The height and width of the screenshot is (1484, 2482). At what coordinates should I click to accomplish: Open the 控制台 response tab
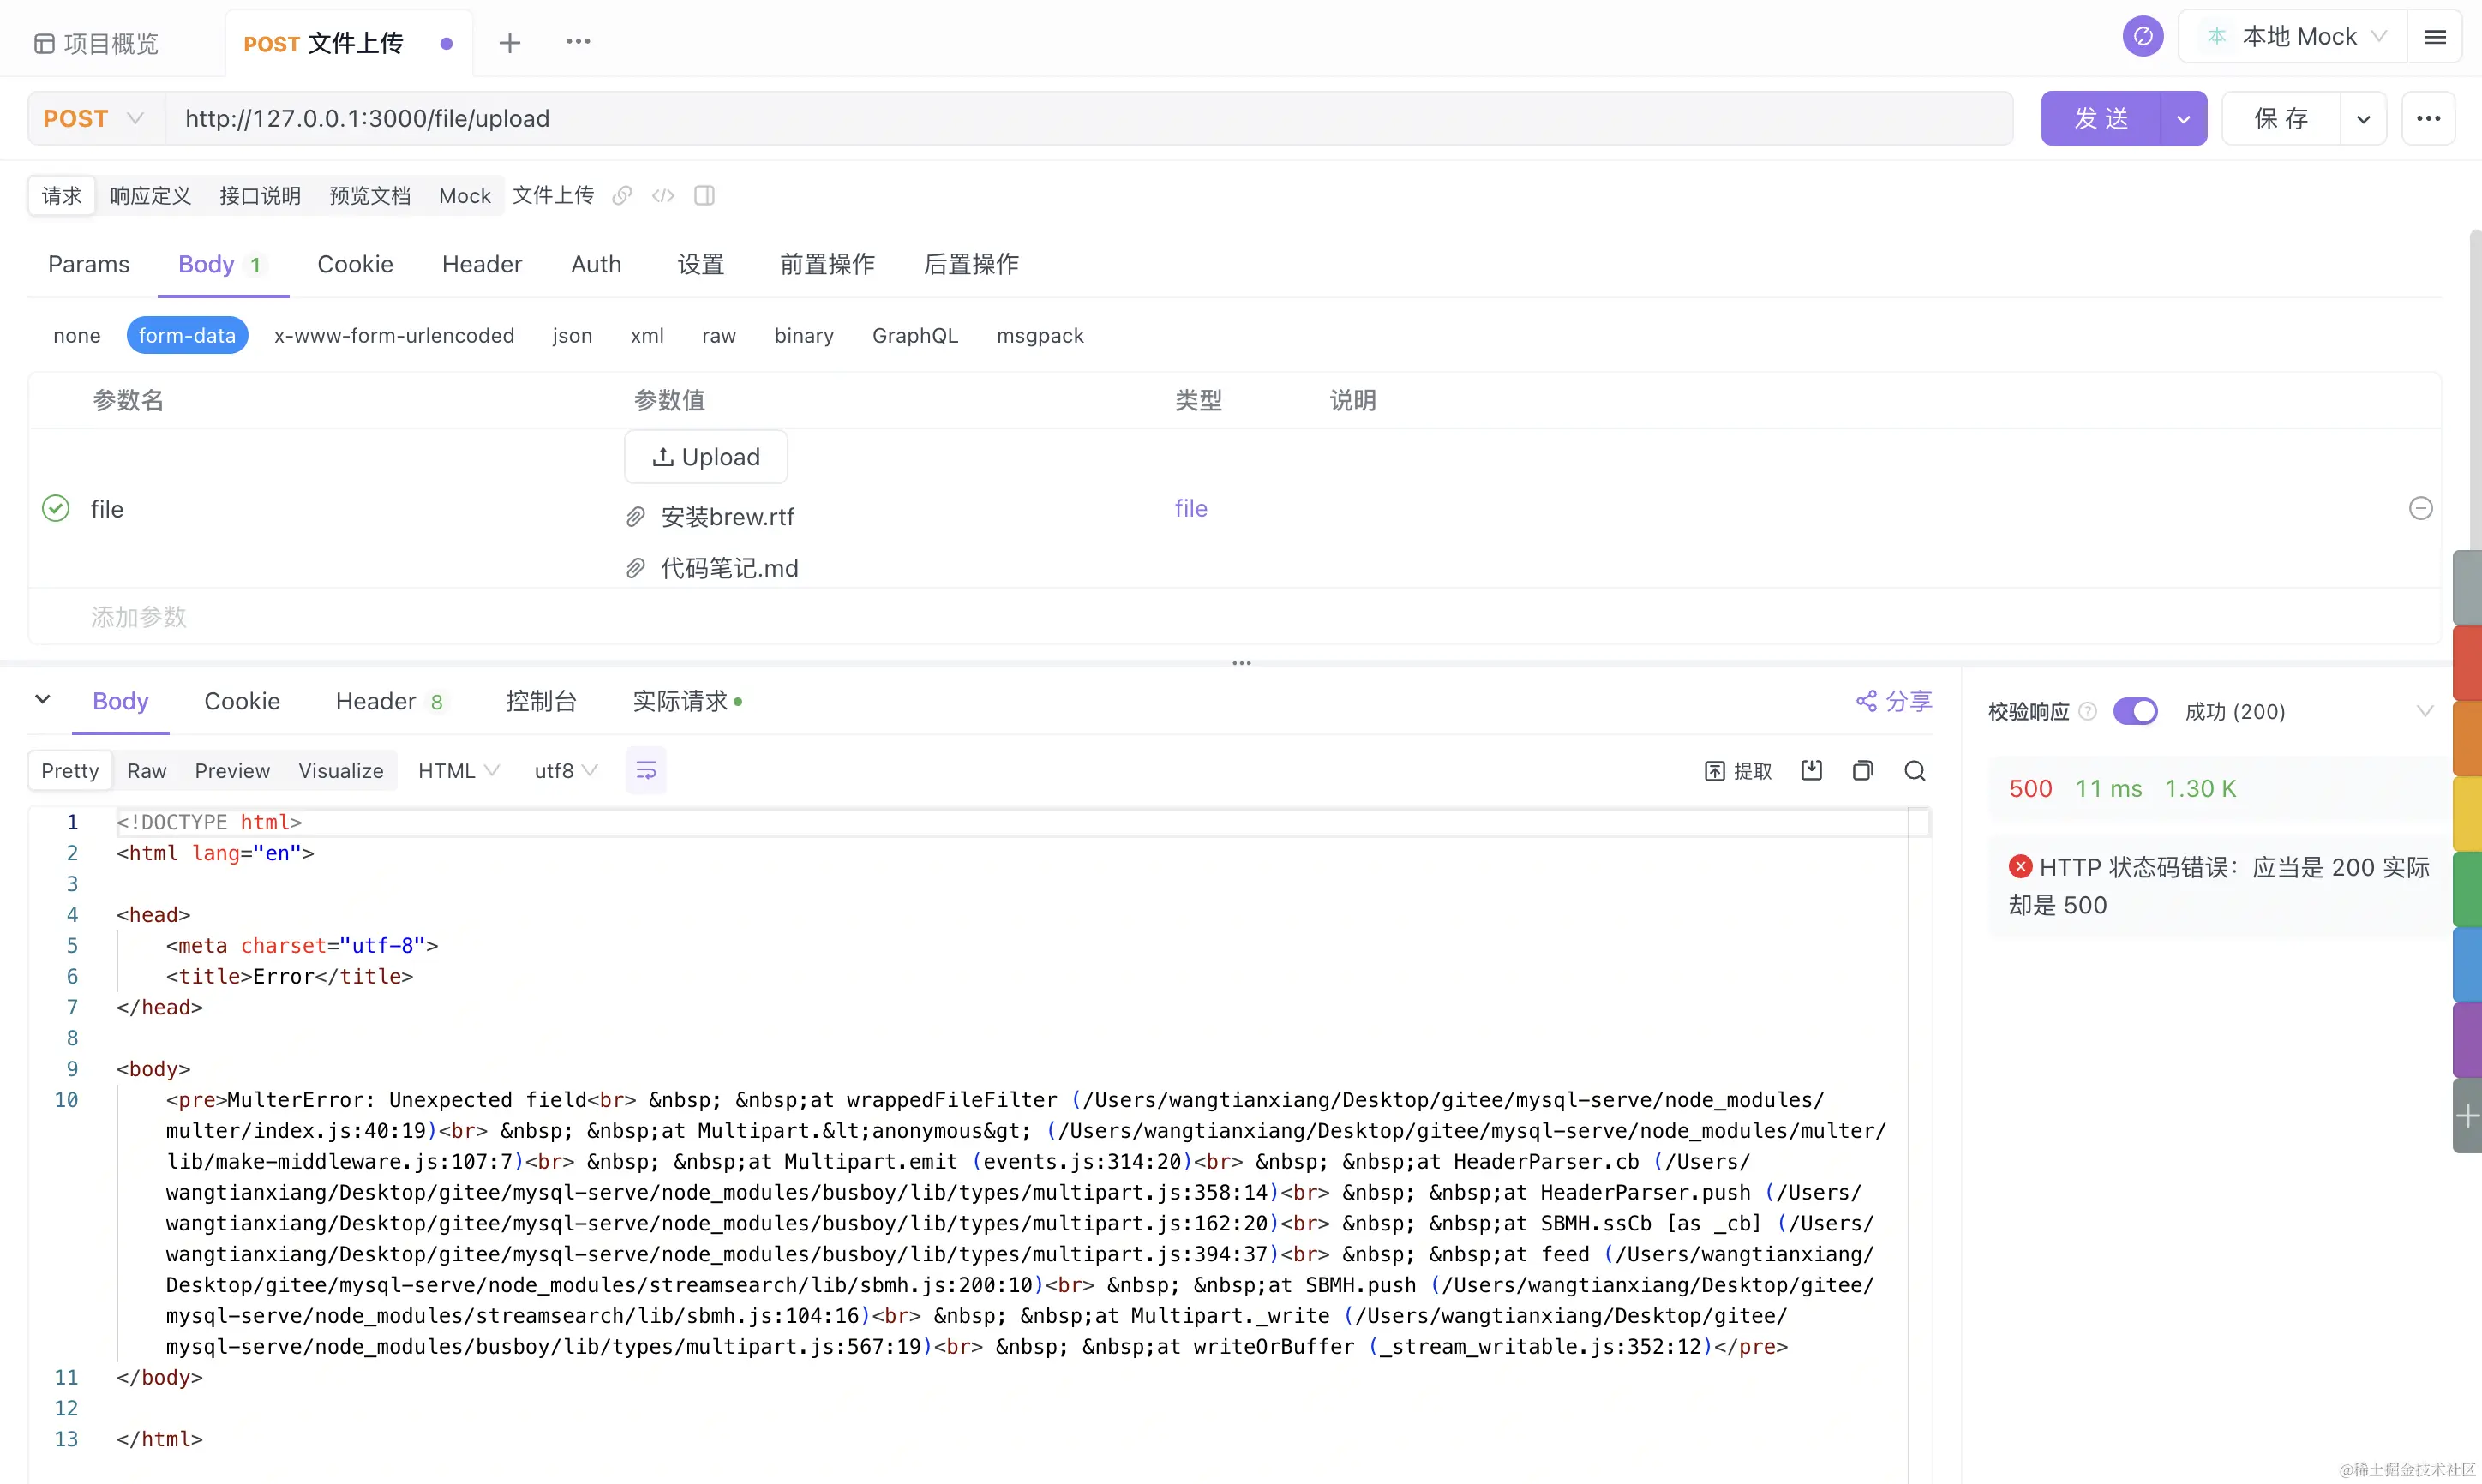click(541, 700)
